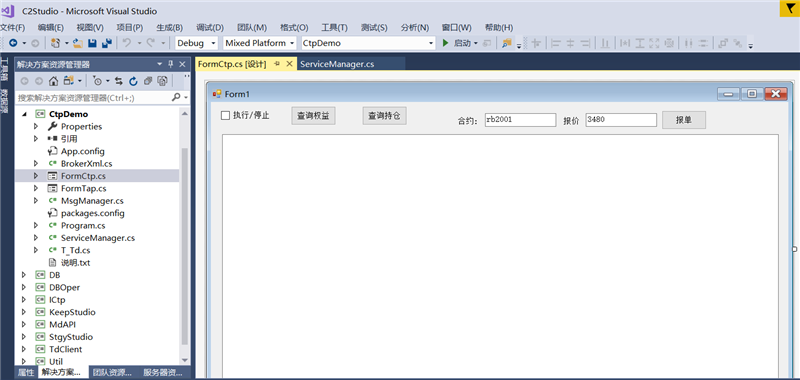Click the align centers layout icon
Screen dimensions: 800x380
[571, 43]
